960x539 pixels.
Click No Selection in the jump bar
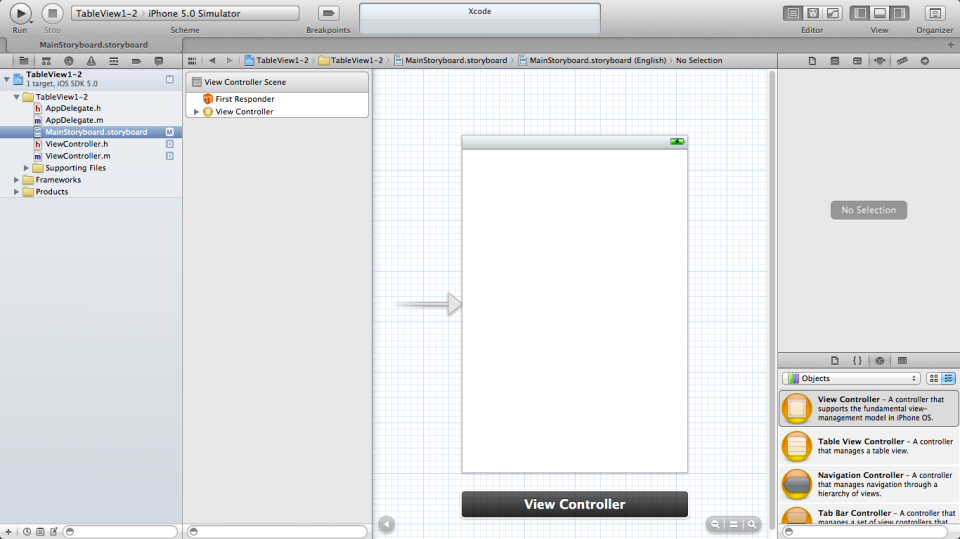(699, 61)
